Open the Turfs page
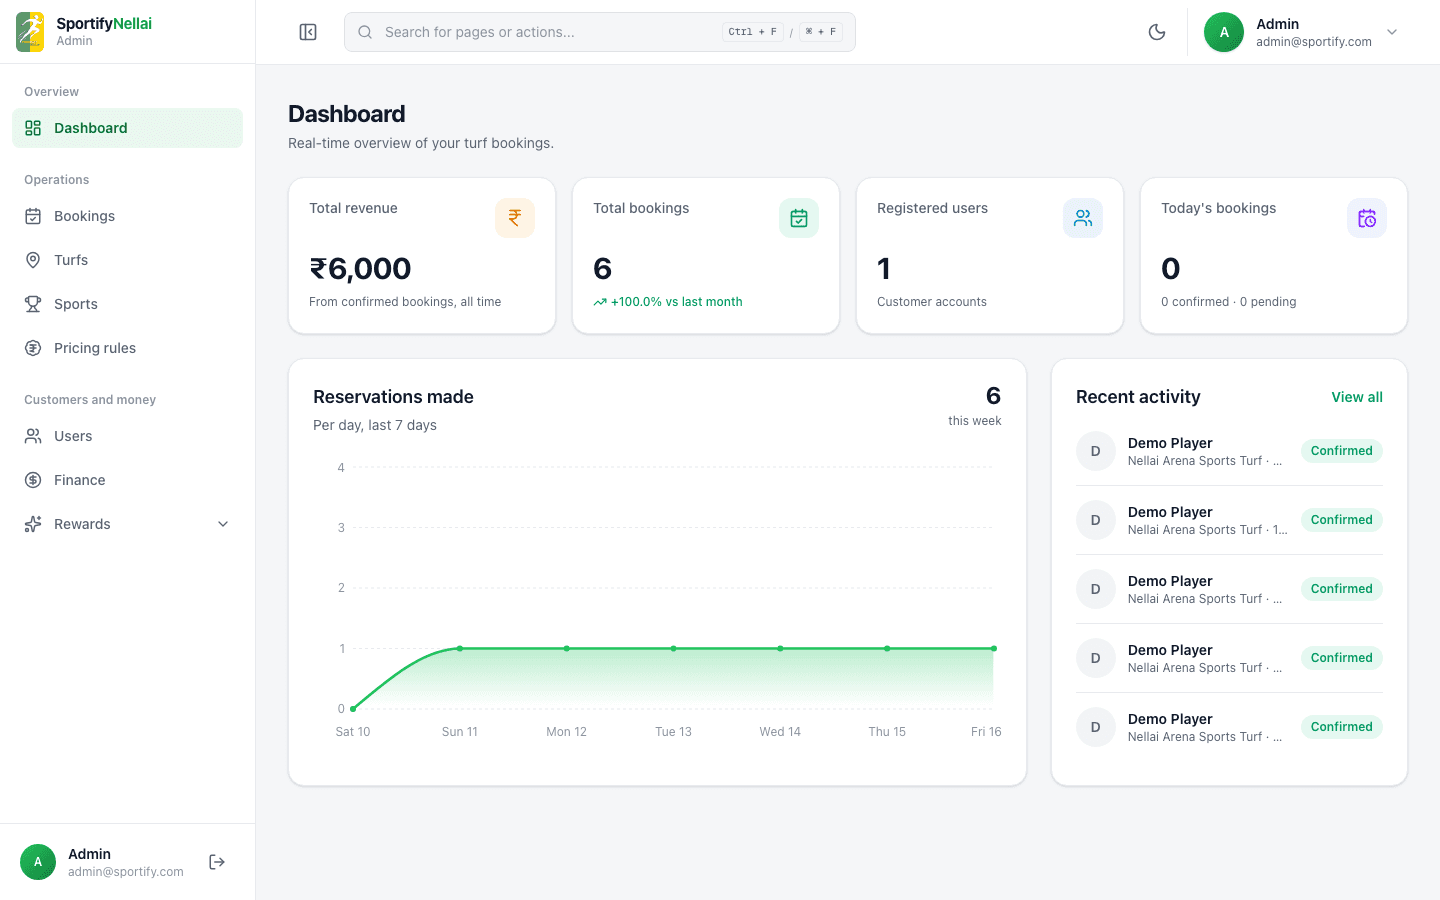The height and width of the screenshot is (900, 1440). pos(127,260)
